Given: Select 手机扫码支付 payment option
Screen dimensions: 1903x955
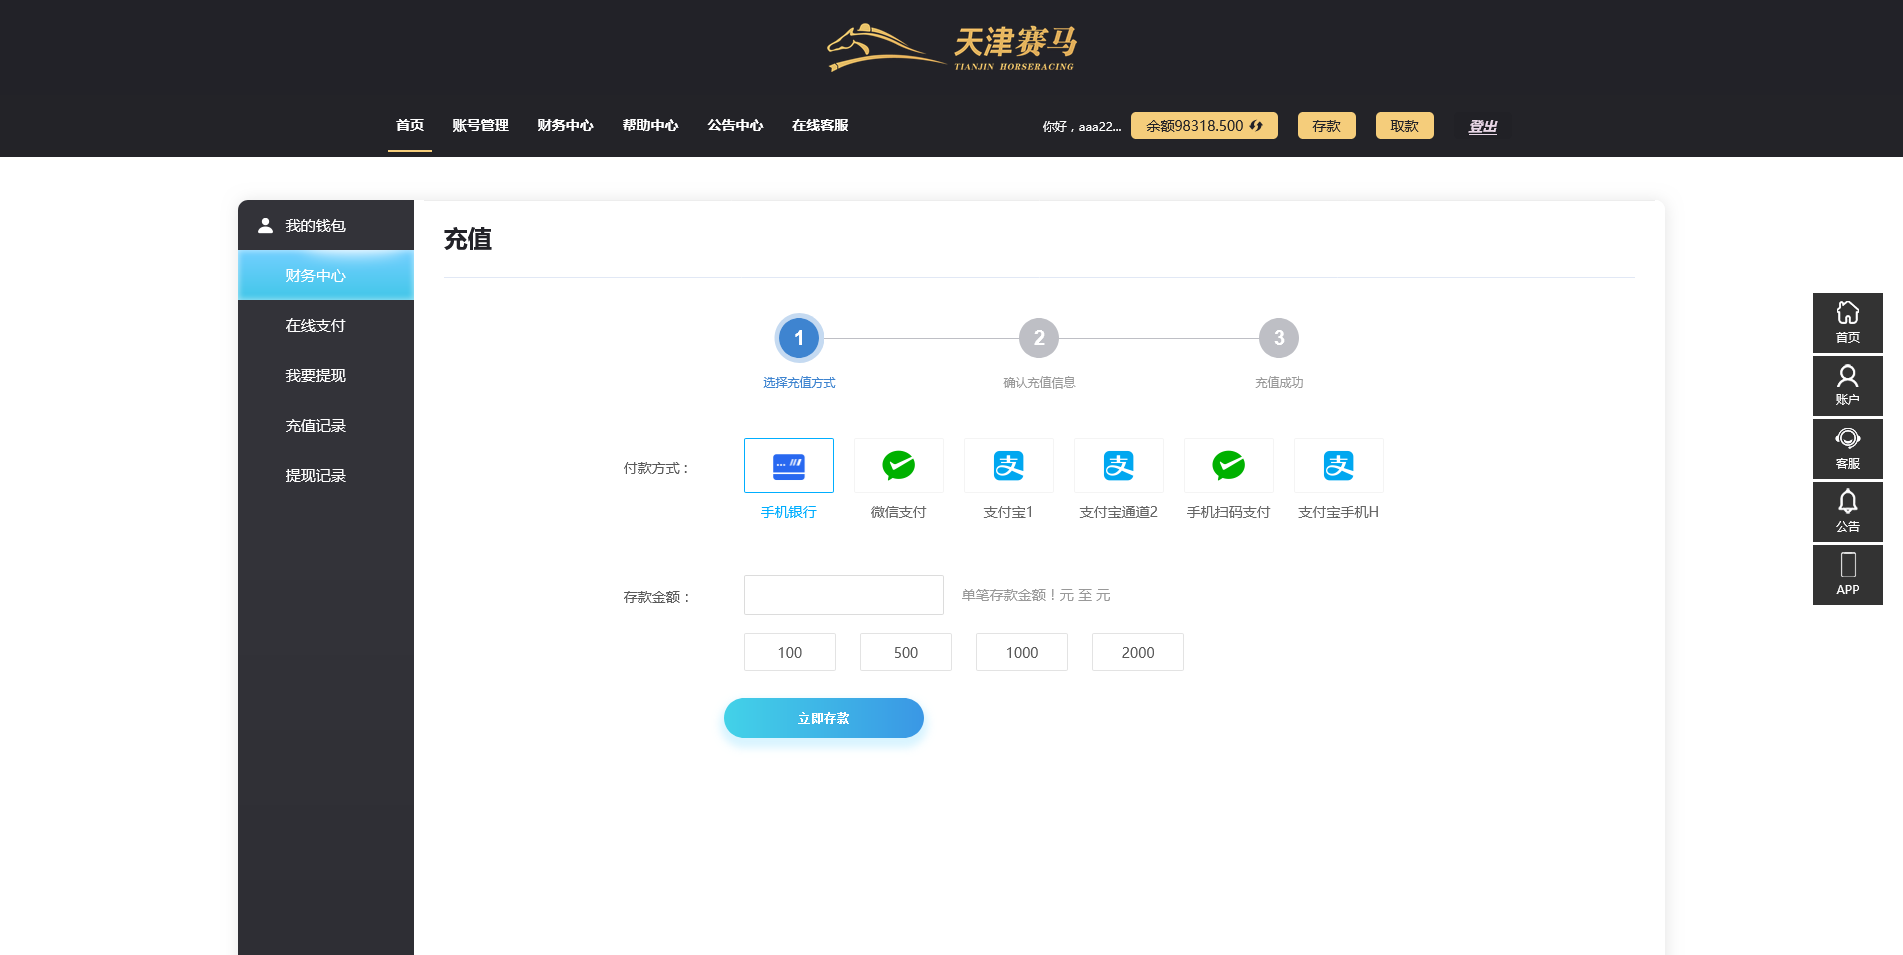Looking at the screenshot, I should point(1228,465).
